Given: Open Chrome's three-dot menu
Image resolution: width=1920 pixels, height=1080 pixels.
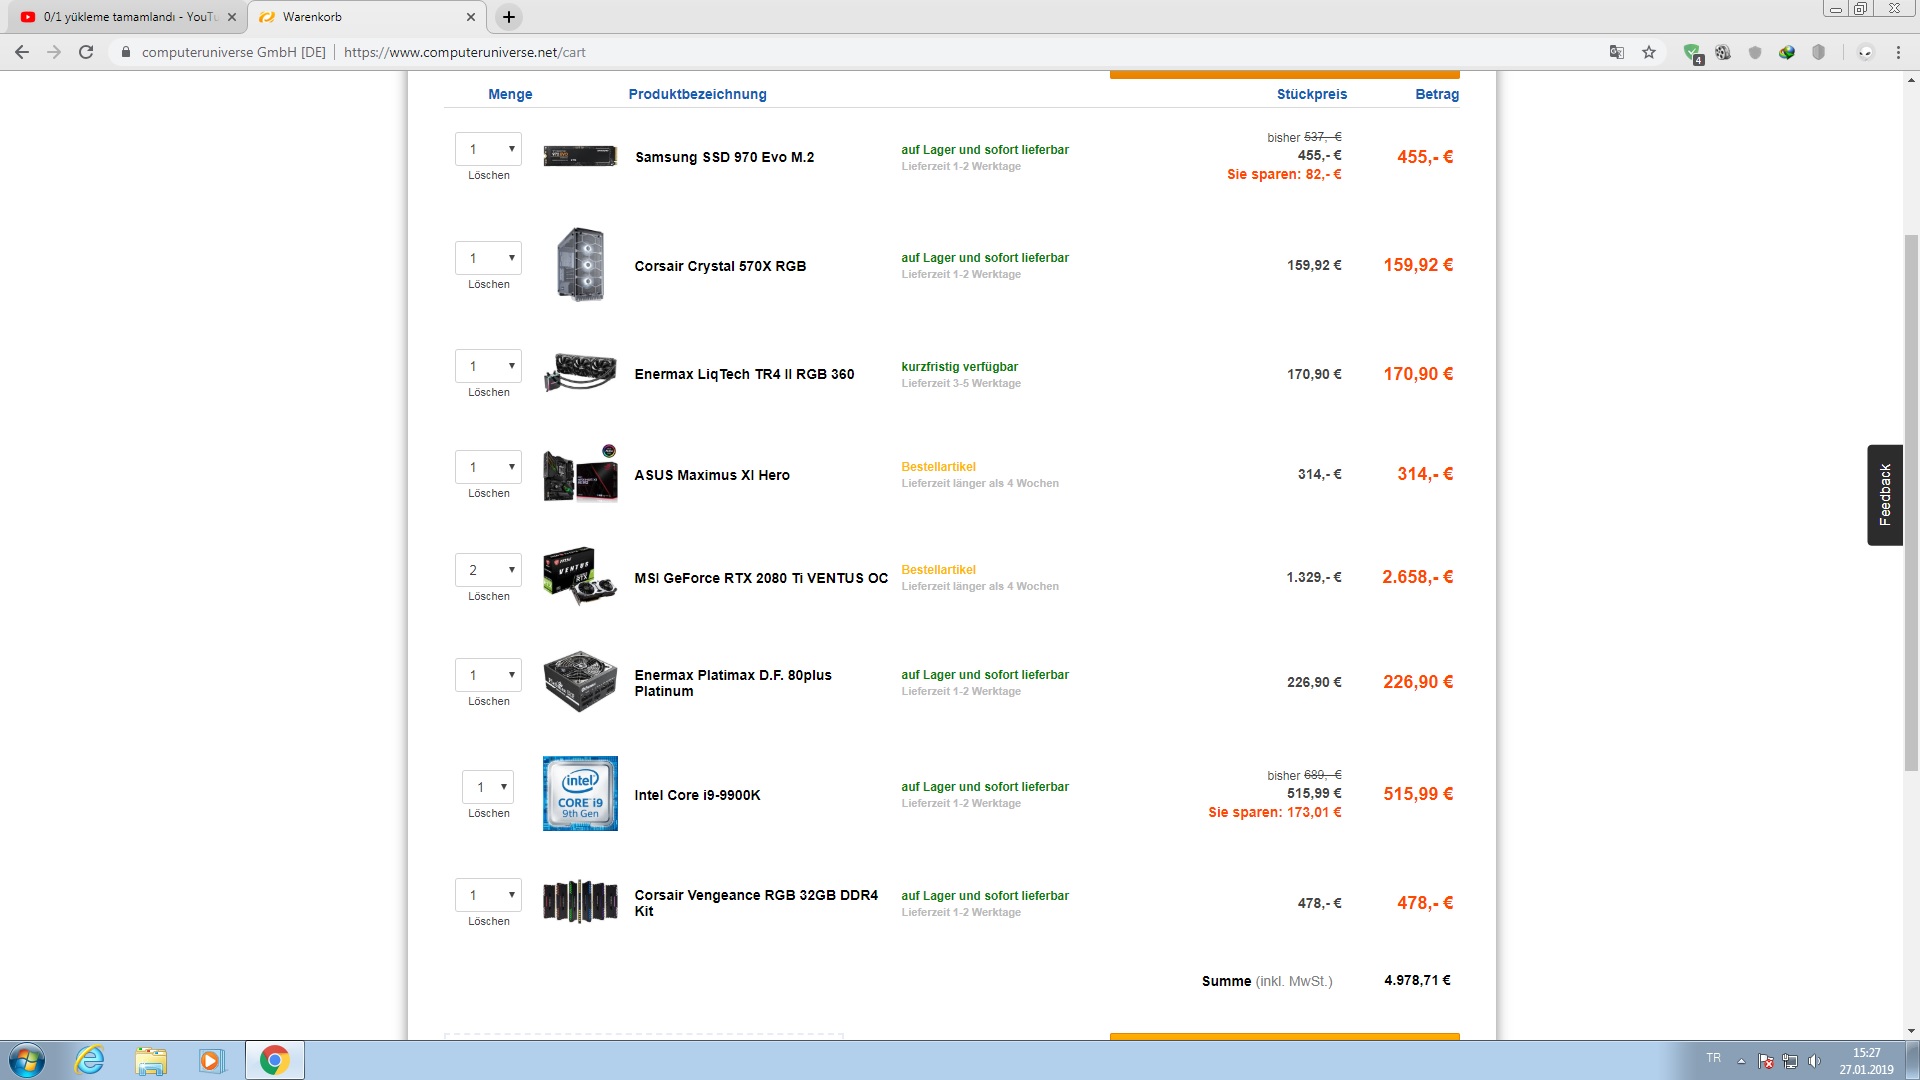Looking at the screenshot, I should pyautogui.click(x=1898, y=52).
